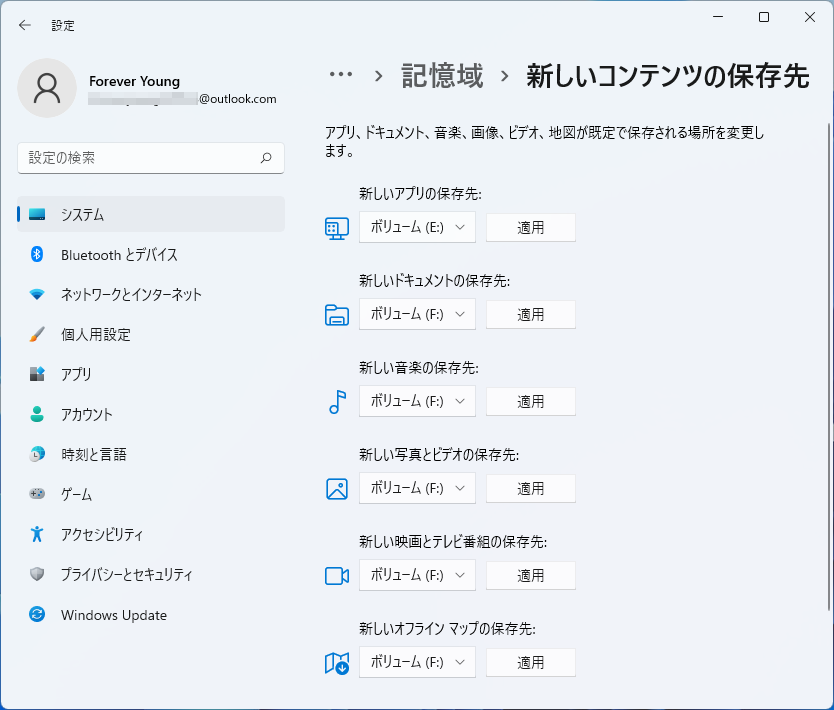This screenshot has width=834, height=710.
Task: Open 時刻と言語 from the navigation menu
Action: coord(90,454)
